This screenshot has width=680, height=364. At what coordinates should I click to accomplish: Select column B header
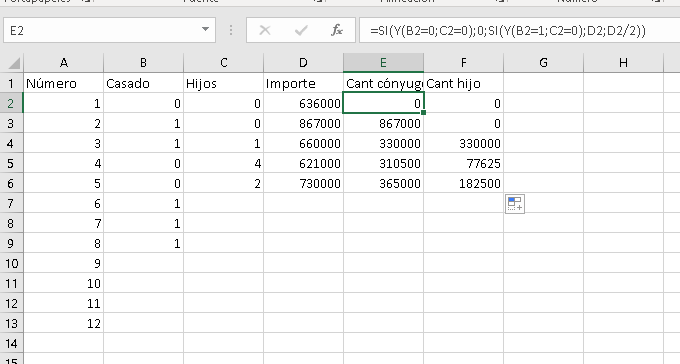pos(144,63)
